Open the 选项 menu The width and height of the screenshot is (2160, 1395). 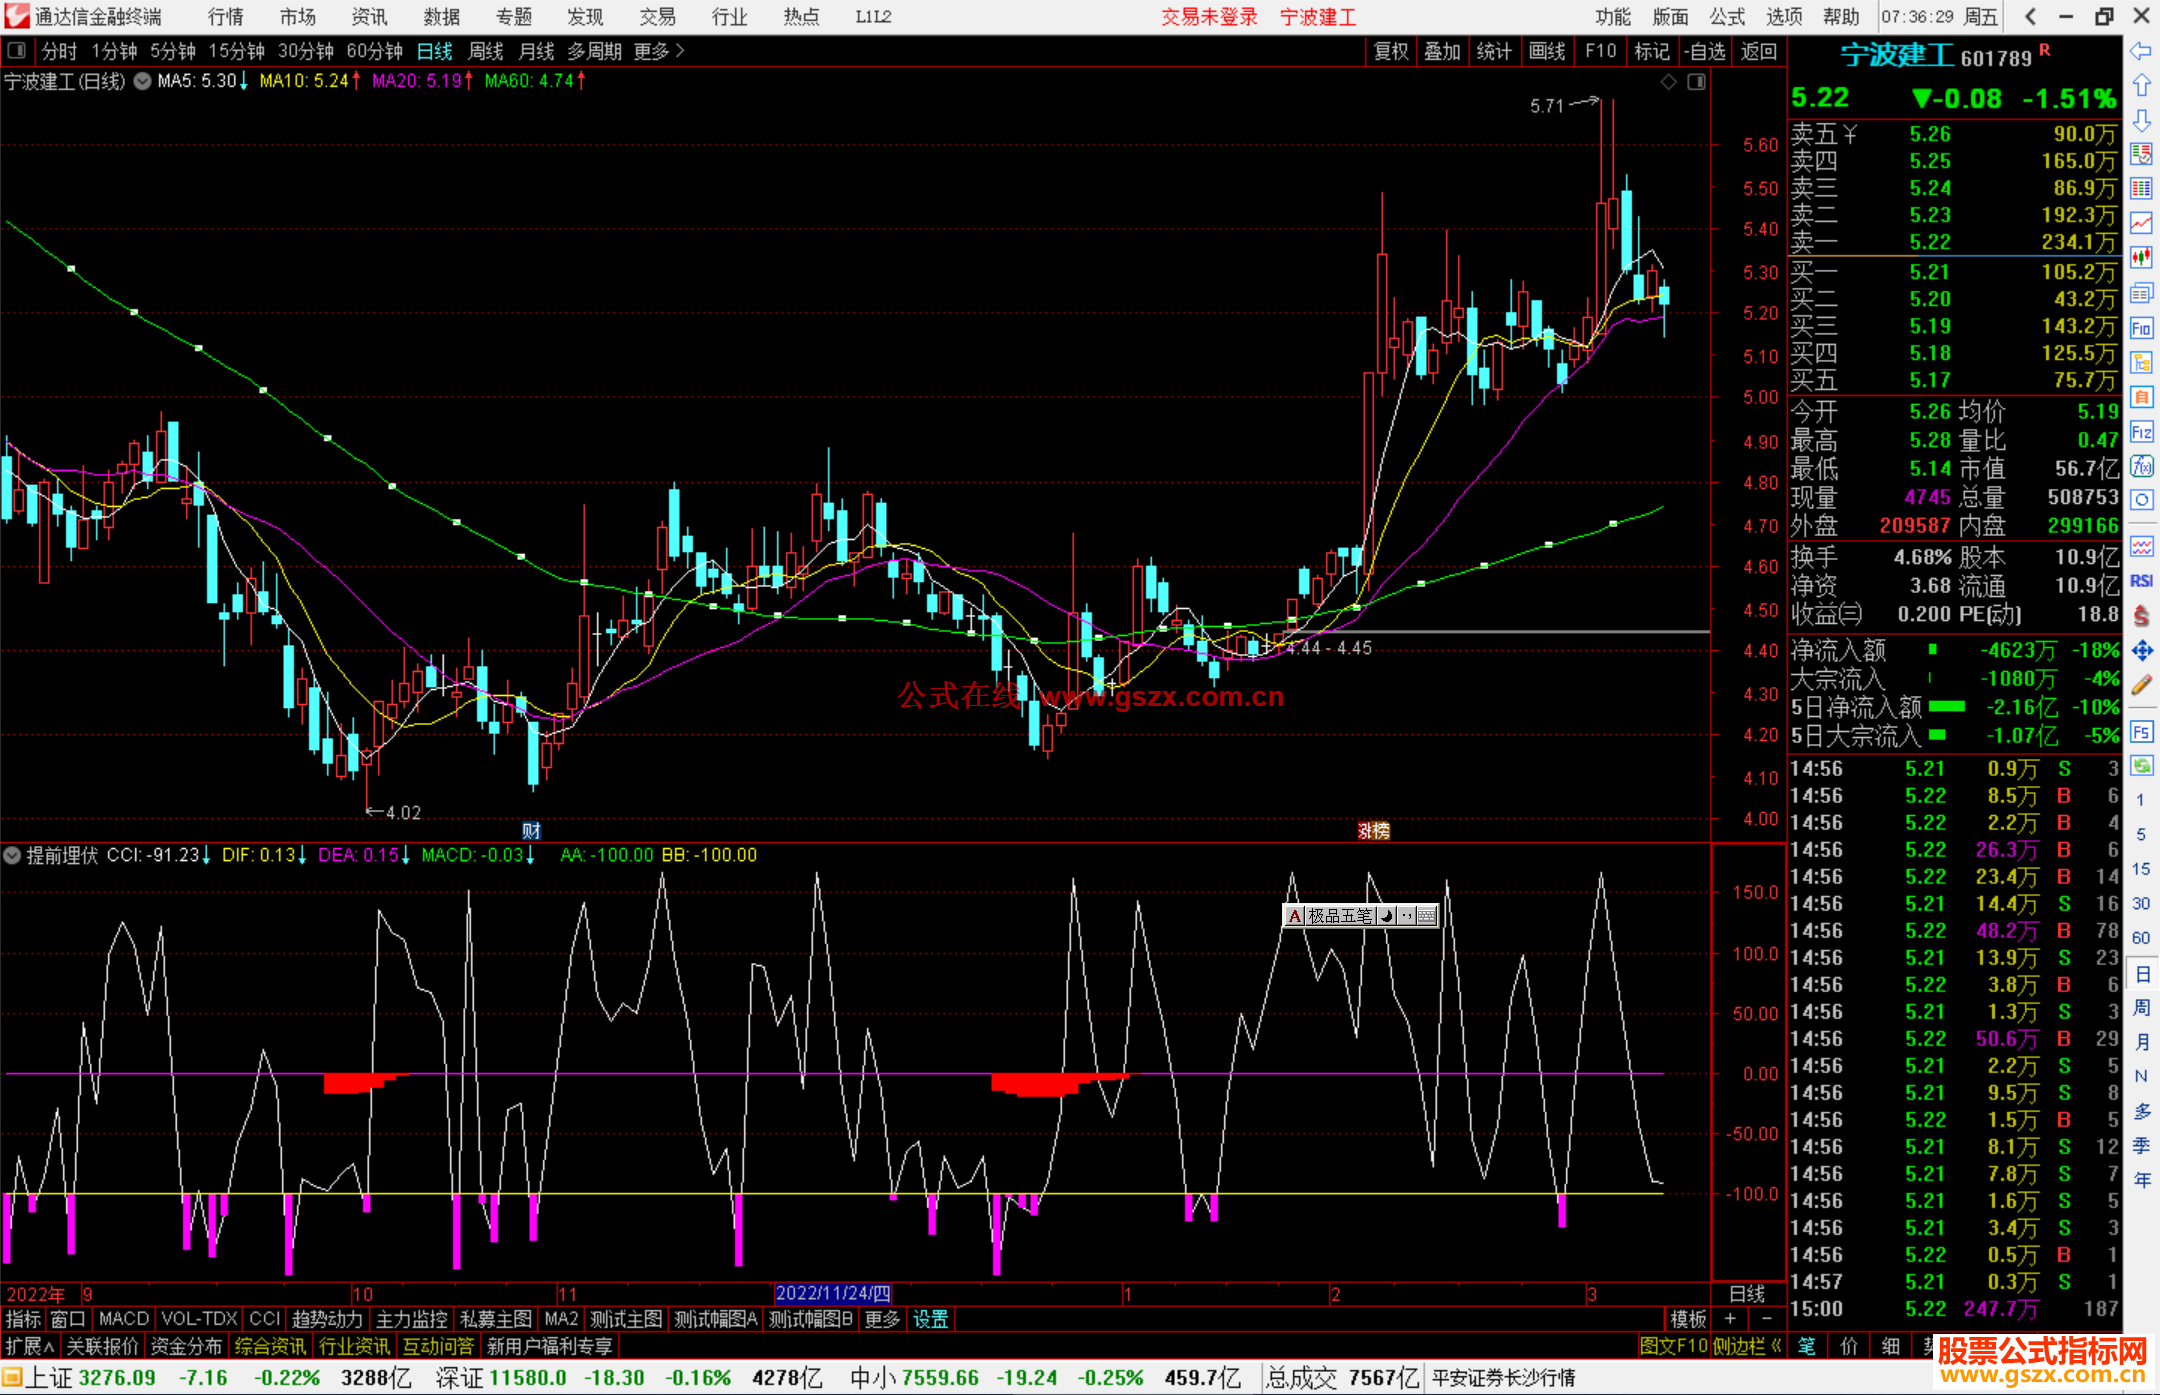click(x=1784, y=17)
